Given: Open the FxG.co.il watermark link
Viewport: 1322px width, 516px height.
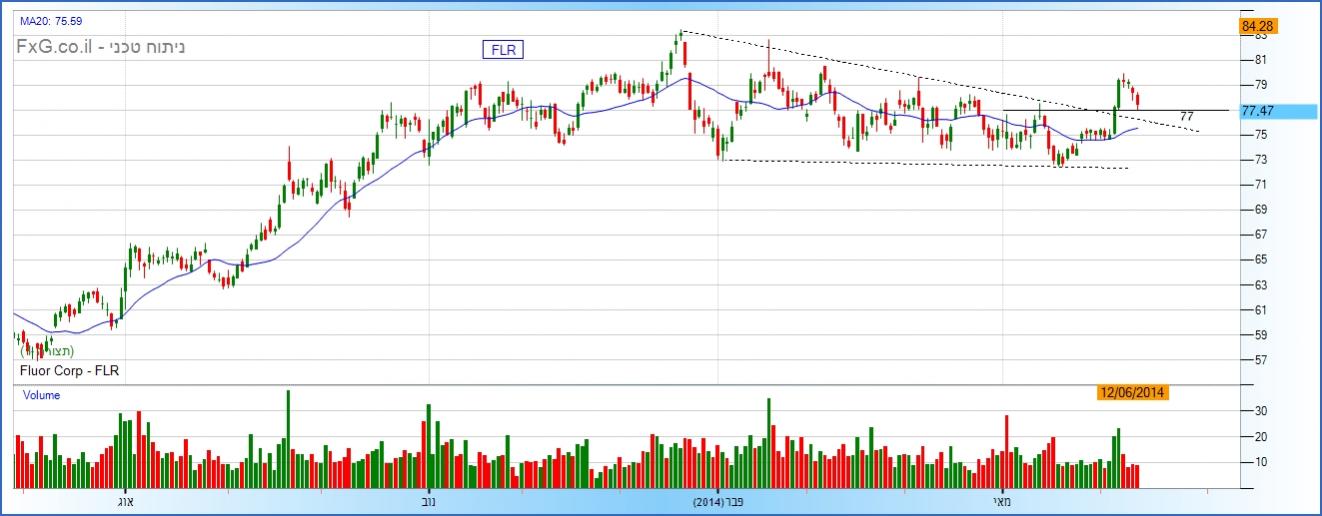Looking at the screenshot, I should [100, 46].
